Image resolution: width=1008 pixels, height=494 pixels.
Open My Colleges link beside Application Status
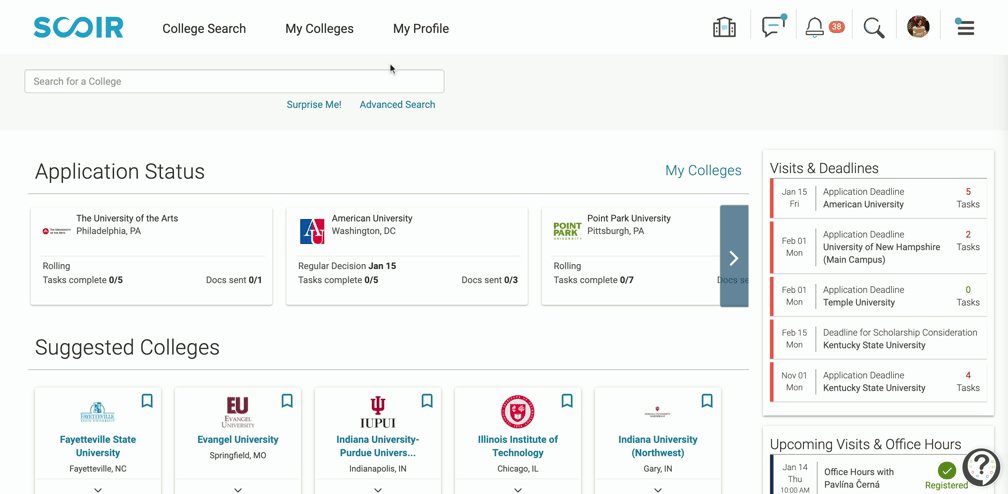(703, 170)
